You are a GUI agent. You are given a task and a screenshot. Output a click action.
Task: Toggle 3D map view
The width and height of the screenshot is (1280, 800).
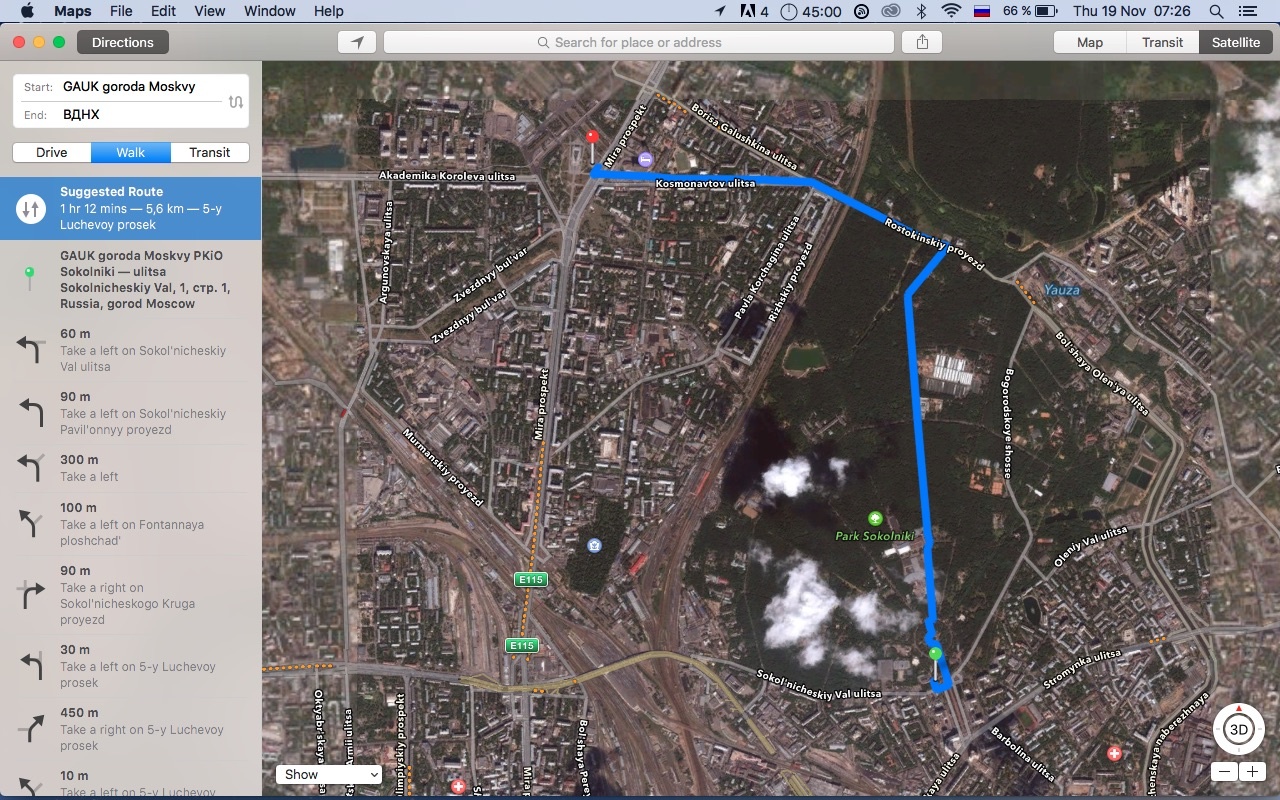point(1238,729)
